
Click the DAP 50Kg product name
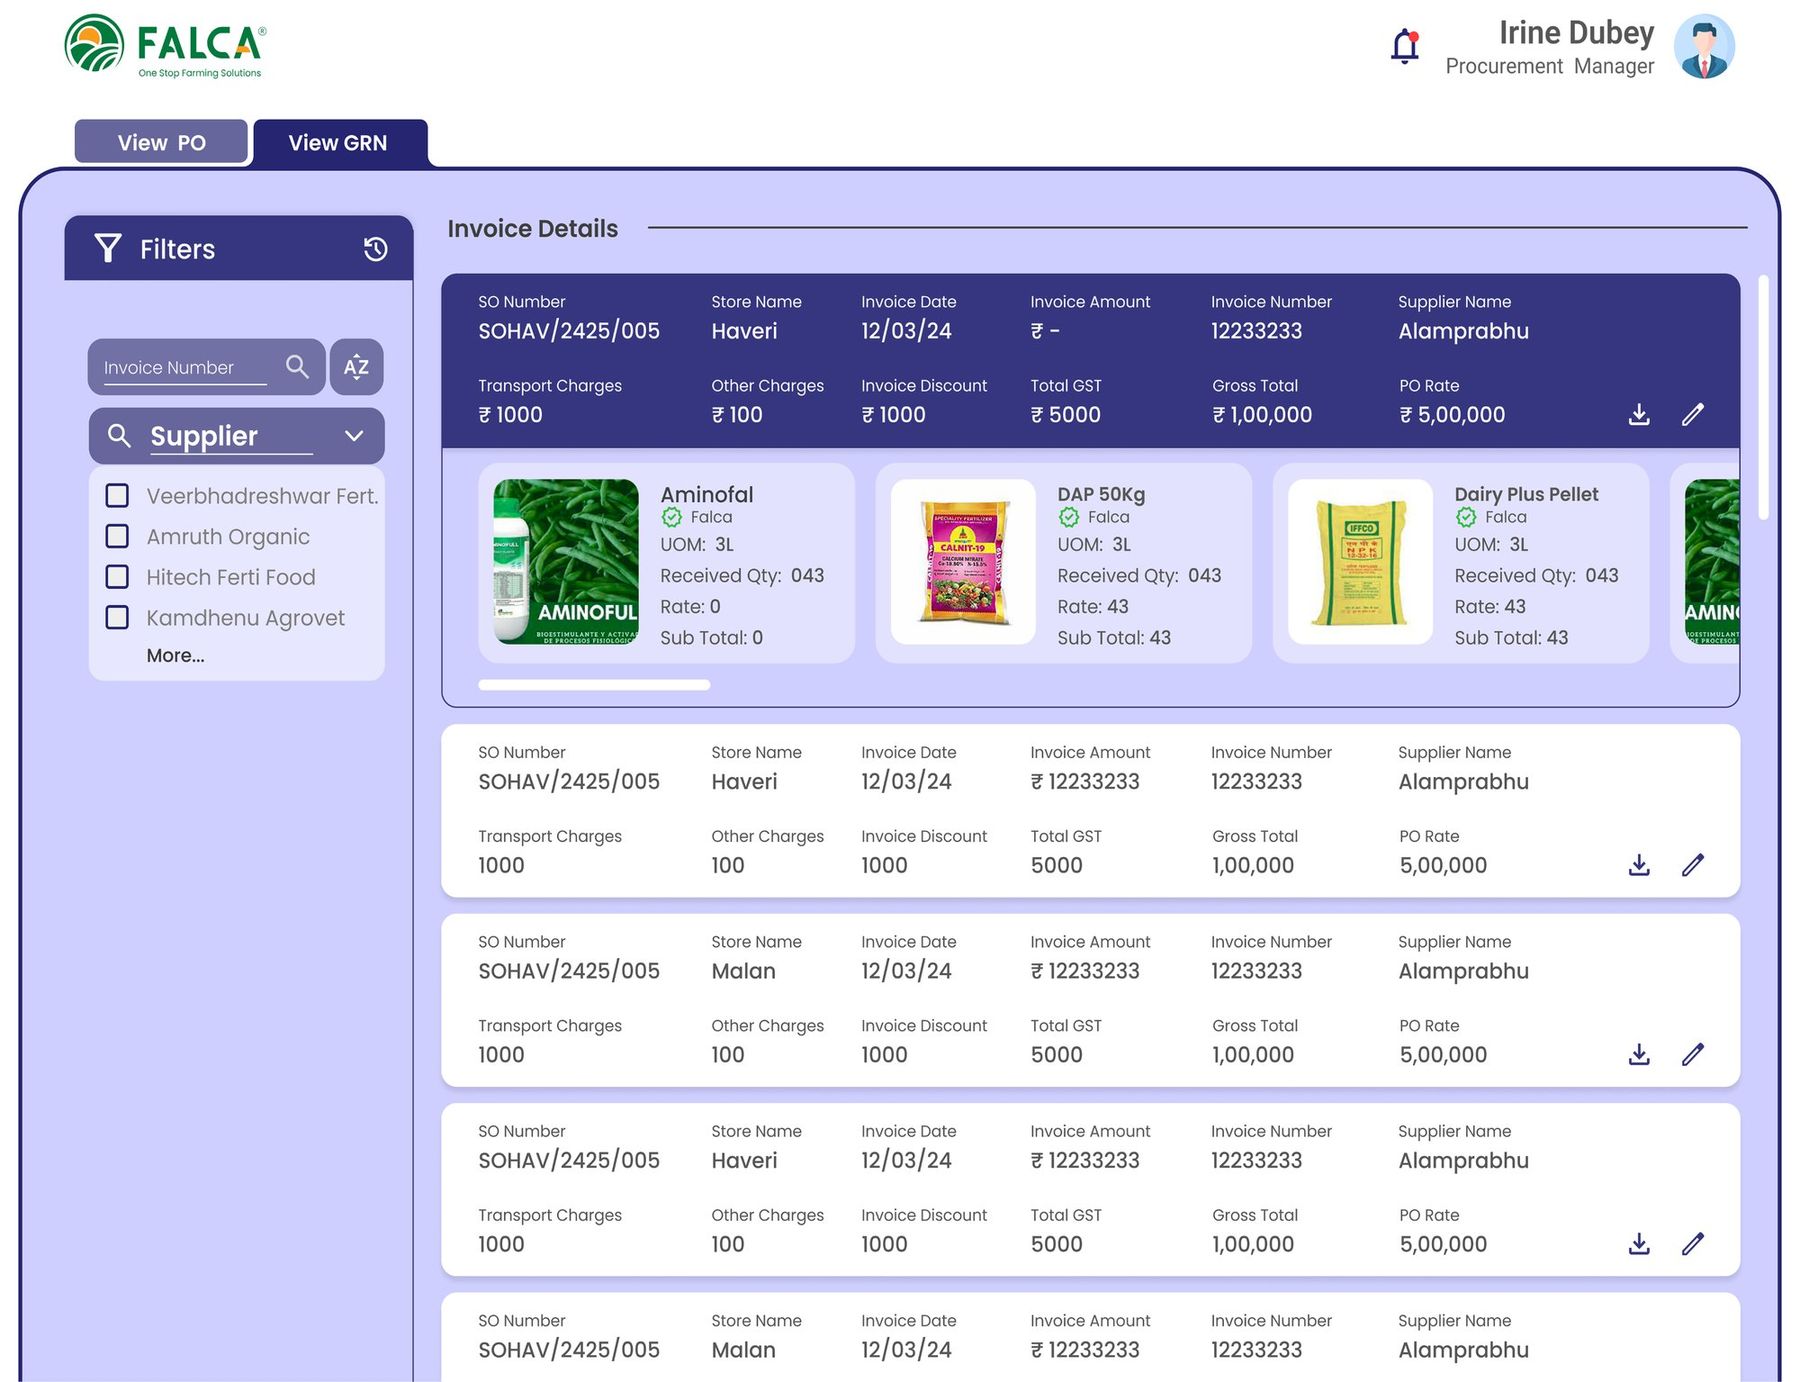1101,494
